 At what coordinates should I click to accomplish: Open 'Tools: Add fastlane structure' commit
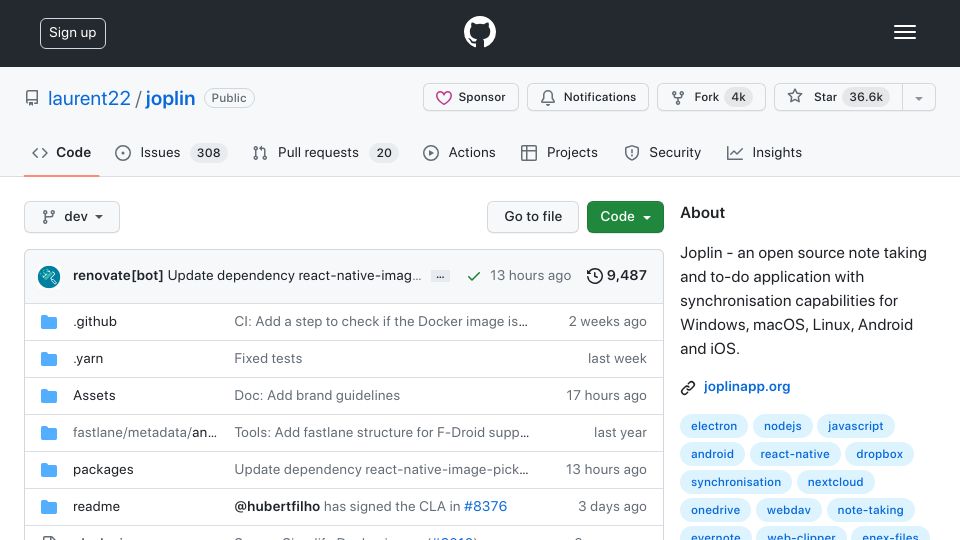(x=381, y=432)
